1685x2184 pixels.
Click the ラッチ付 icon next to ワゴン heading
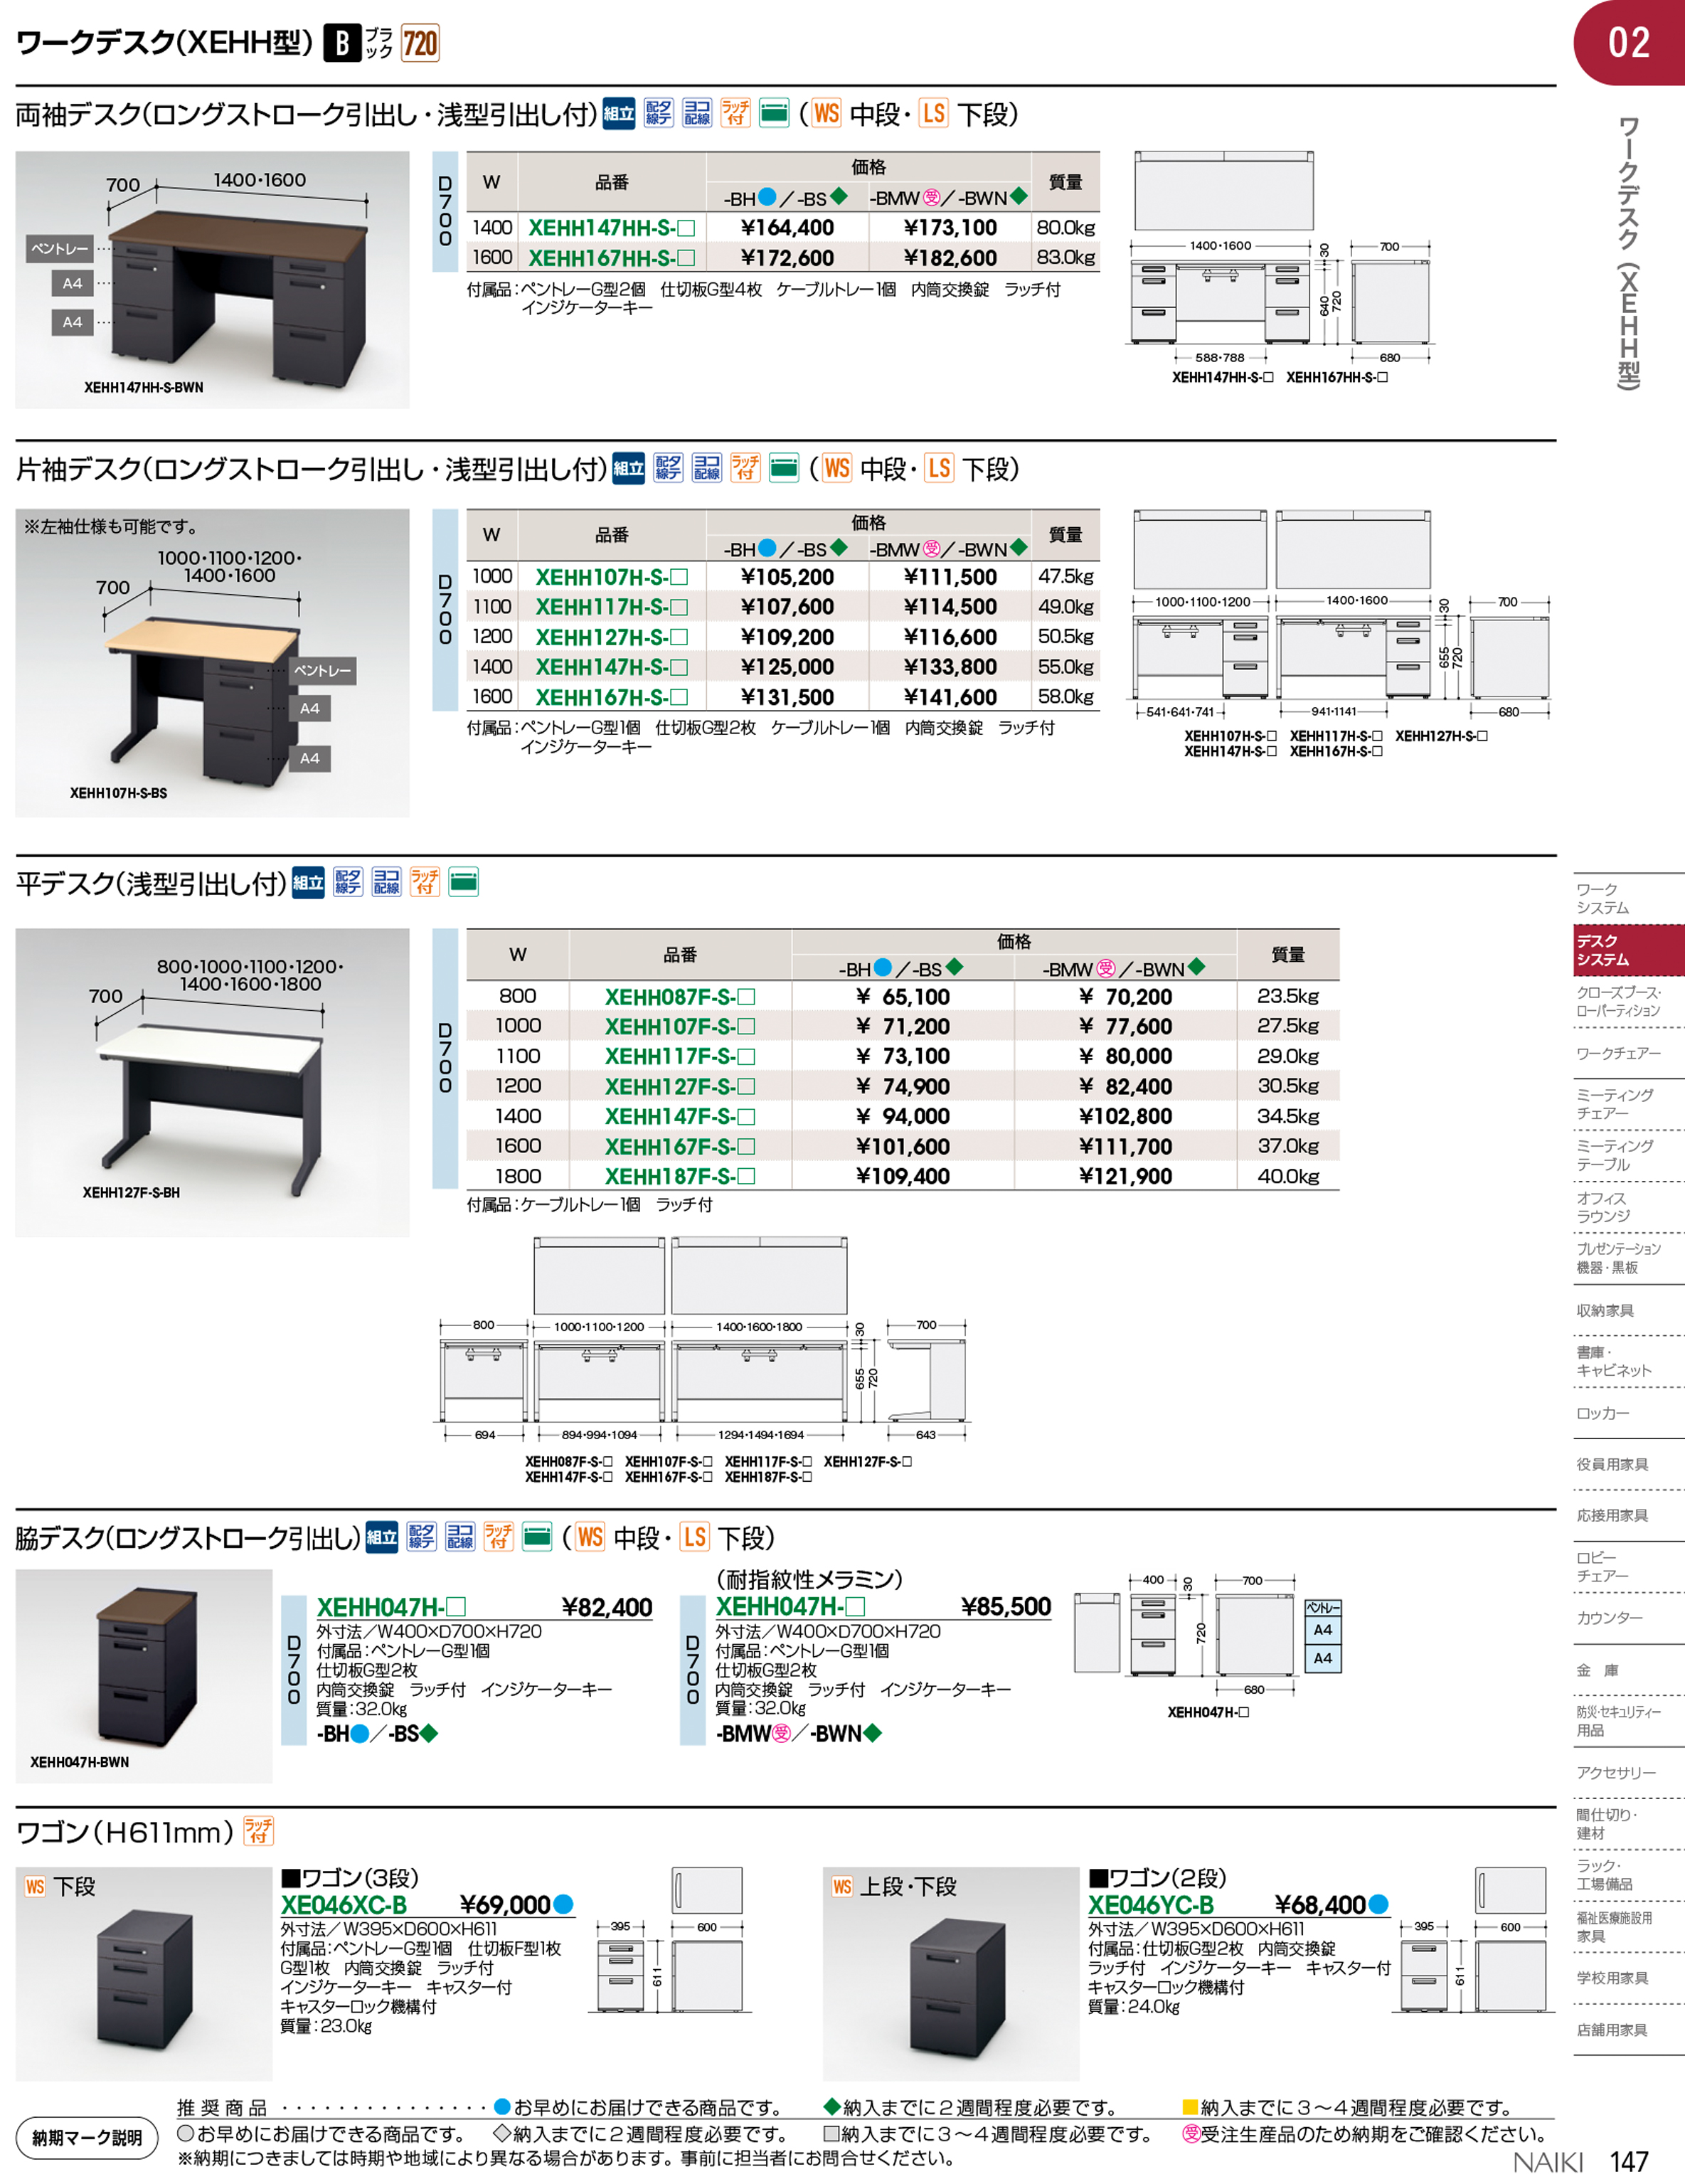click(x=258, y=1831)
